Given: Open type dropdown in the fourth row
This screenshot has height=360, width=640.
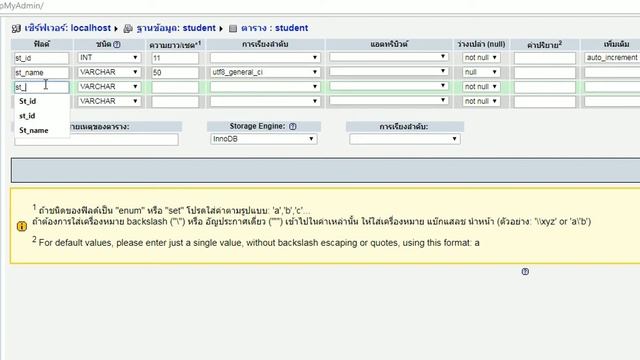Looking at the screenshot, I should [109, 101].
